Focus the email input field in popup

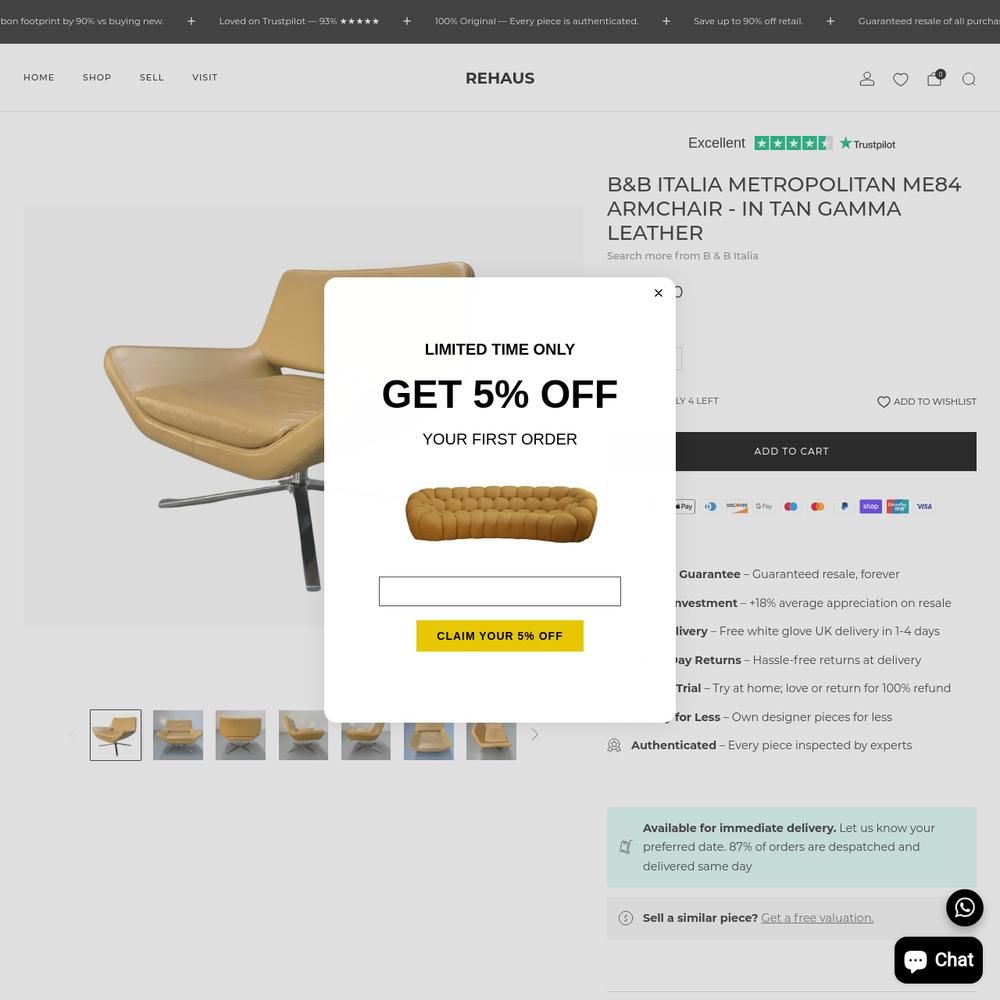click(499, 591)
